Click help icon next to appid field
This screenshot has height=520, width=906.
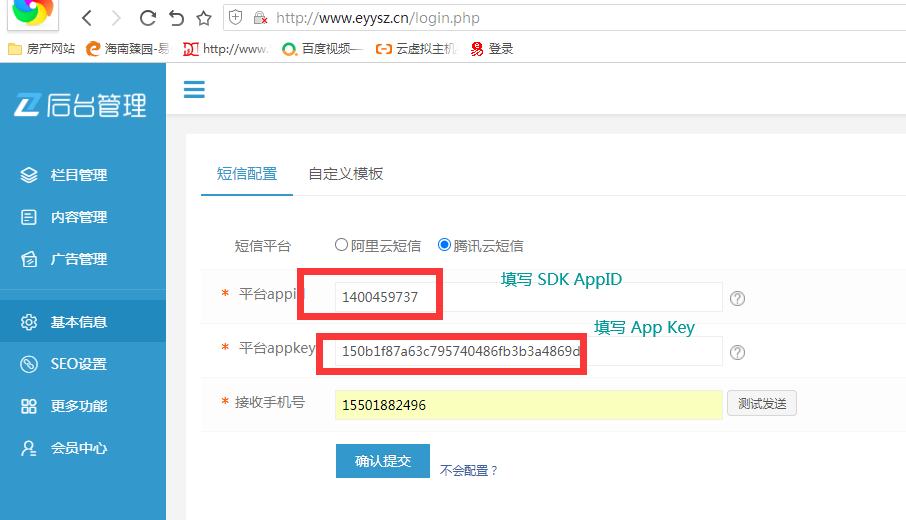(737, 298)
